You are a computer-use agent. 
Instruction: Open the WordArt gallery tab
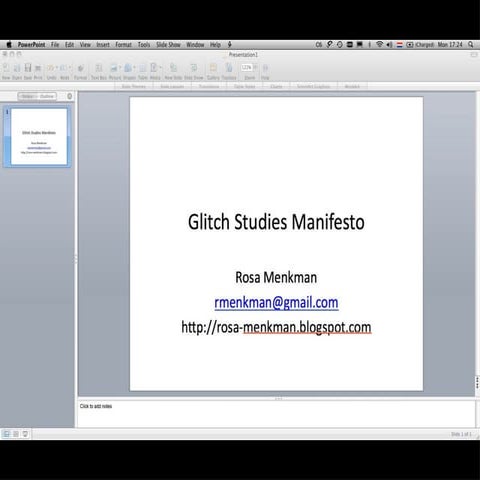pyautogui.click(x=352, y=87)
